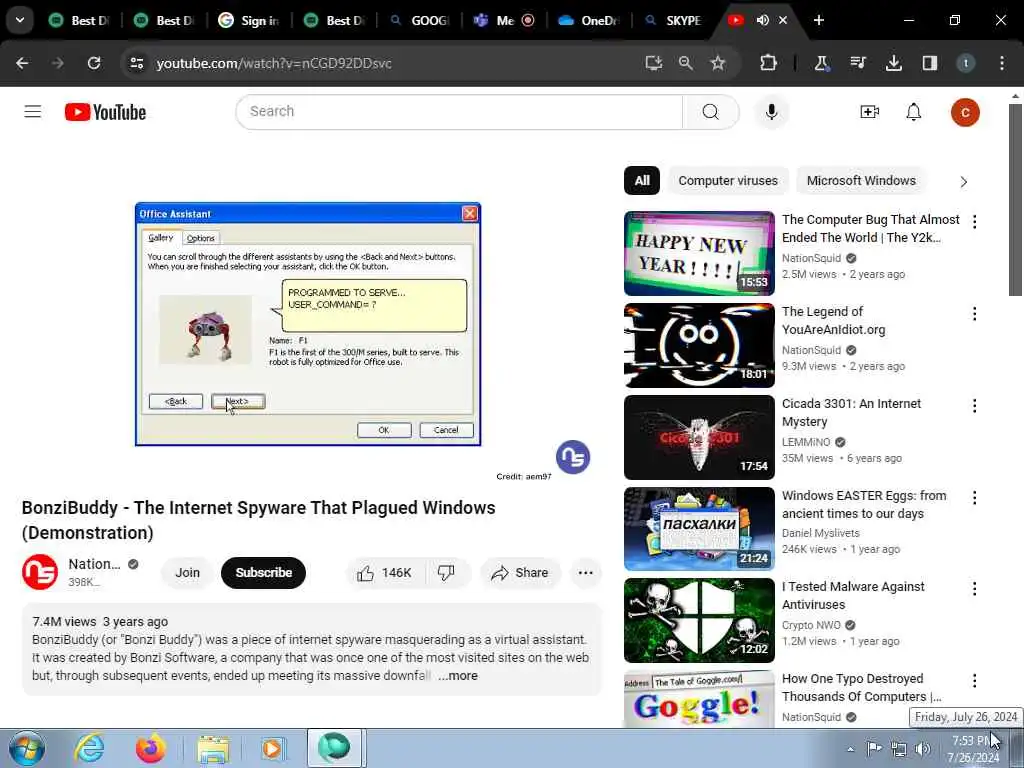
Task: Play the I Tested Malware thumbnail
Action: 699,620
